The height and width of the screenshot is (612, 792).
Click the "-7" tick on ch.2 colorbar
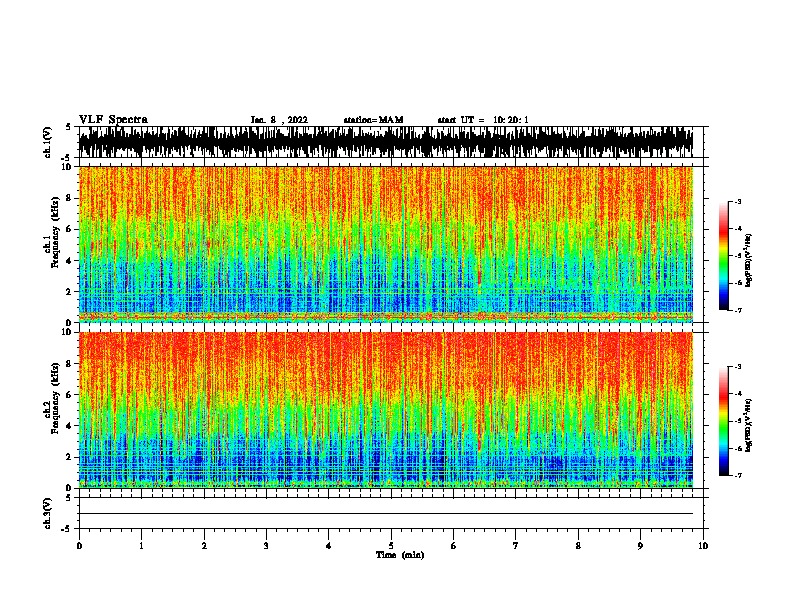click(x=738, y=475)
